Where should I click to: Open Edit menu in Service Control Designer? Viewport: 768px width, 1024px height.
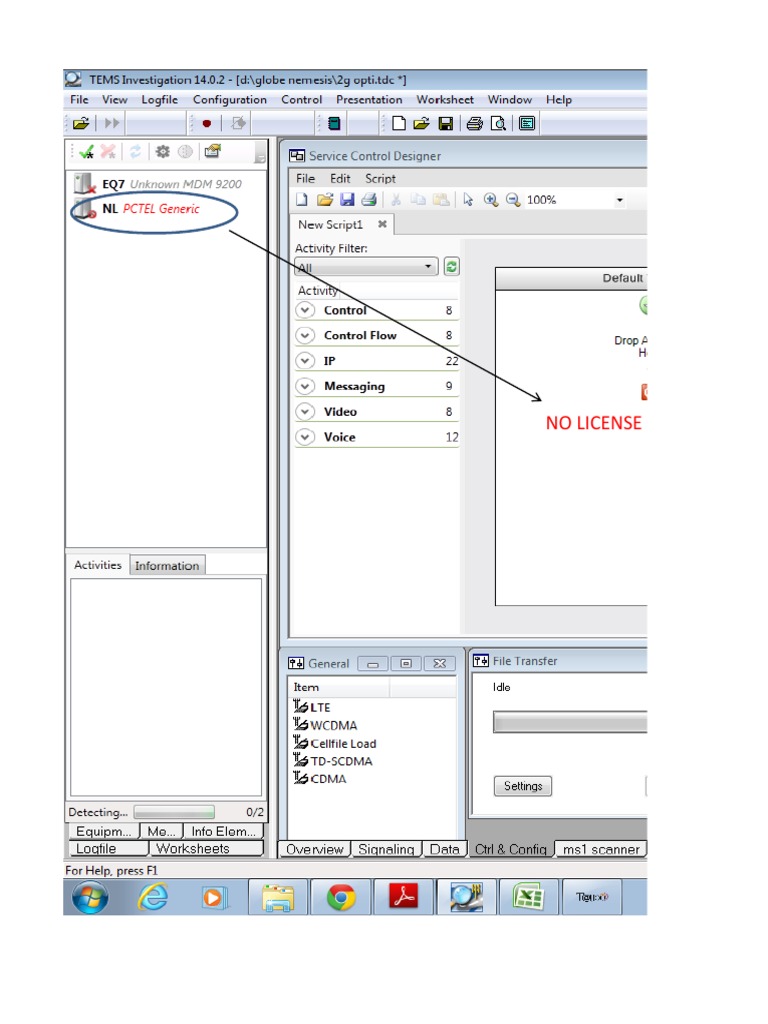pos(340,178)
